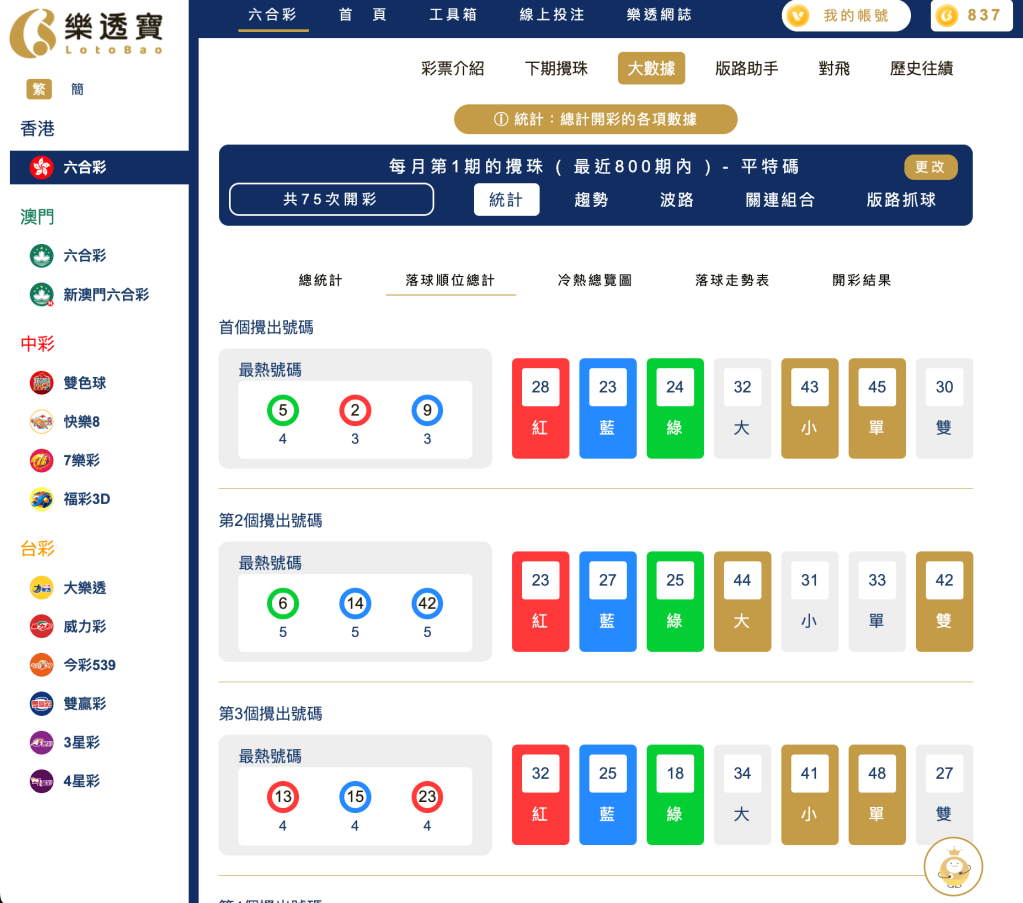Click the 更改 button
Screen dimensions: 1023x903
pyautogui.click(x=929, y=167)
